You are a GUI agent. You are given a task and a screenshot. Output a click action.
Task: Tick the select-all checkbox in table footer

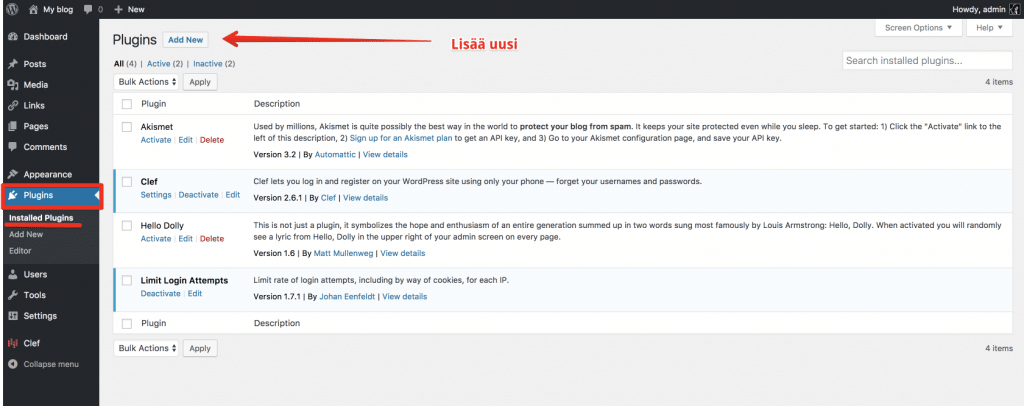pos(127,324)
